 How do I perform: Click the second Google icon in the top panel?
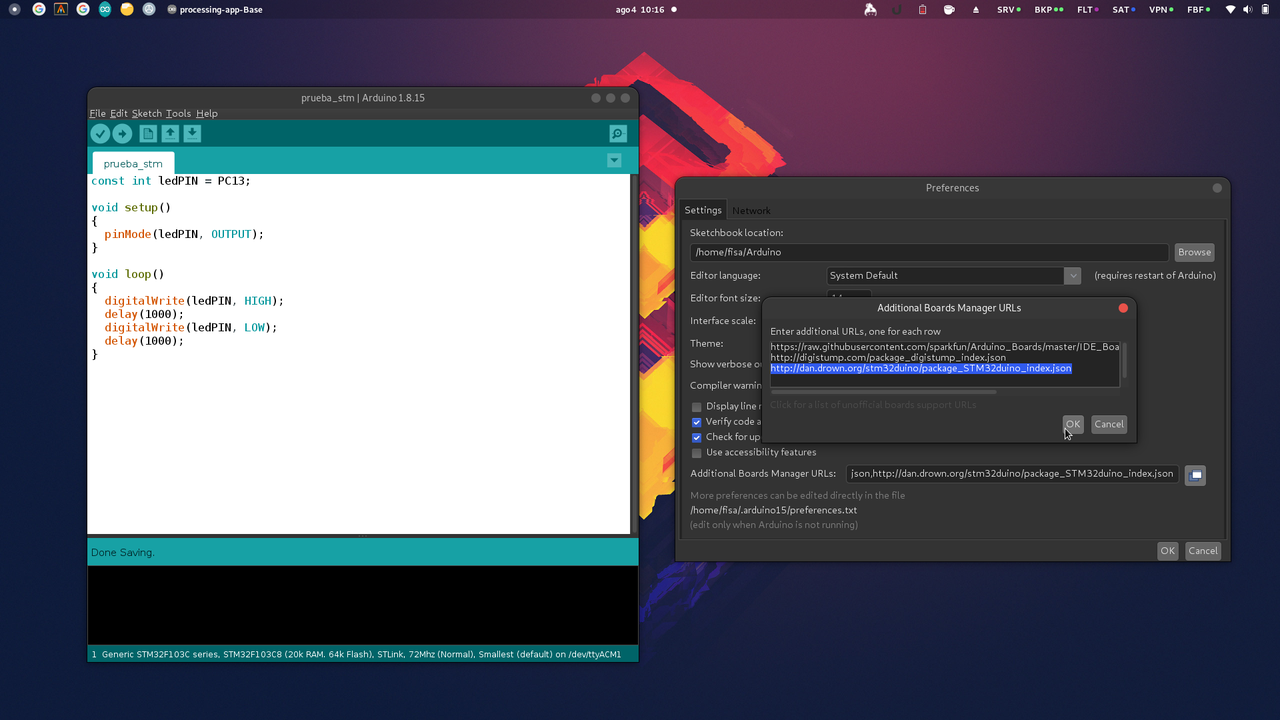click(83, 9)
